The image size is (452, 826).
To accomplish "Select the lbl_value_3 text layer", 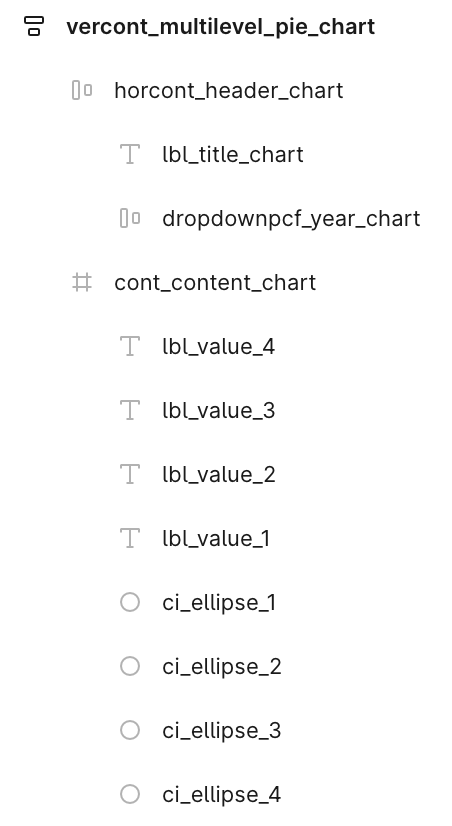I will tap(219, 410).
